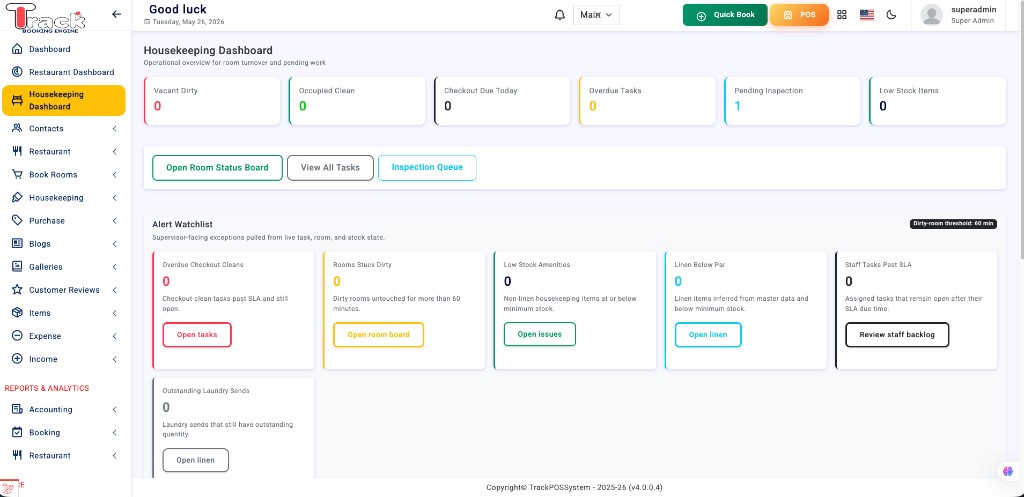1024x497 pixels.
Task: Click the Housekeeping Dashboard bed icon
Action: tap(18, 101)
